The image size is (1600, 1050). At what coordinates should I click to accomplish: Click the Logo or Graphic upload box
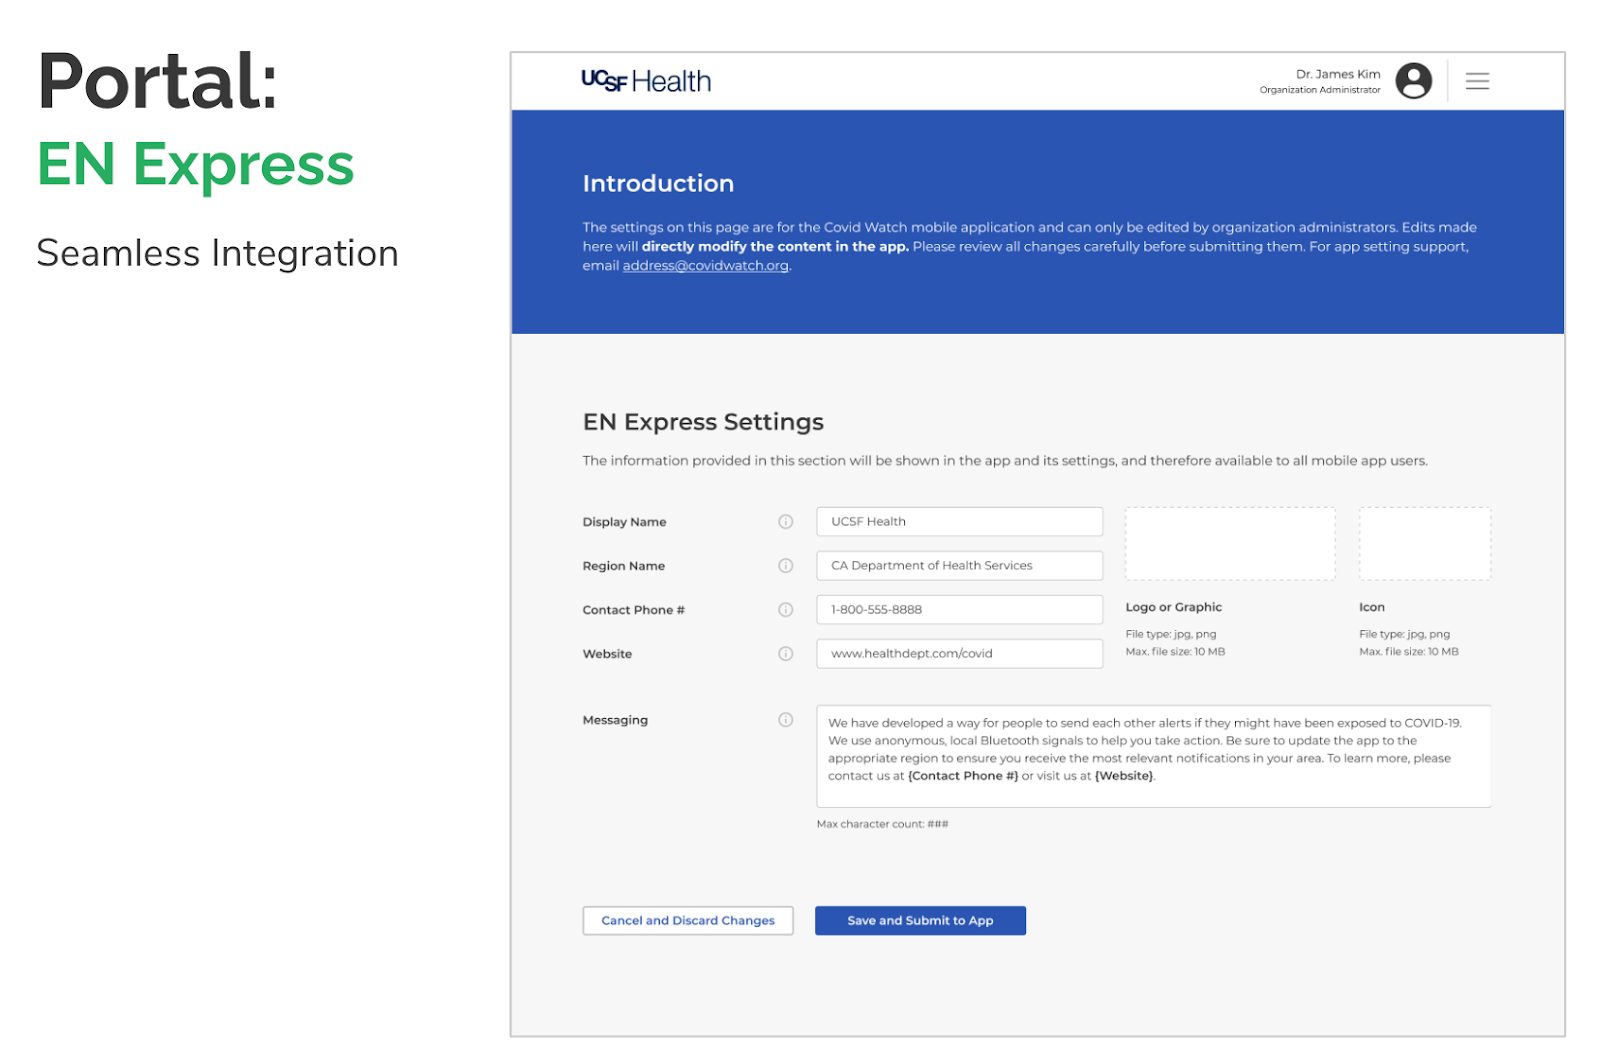1230,544
